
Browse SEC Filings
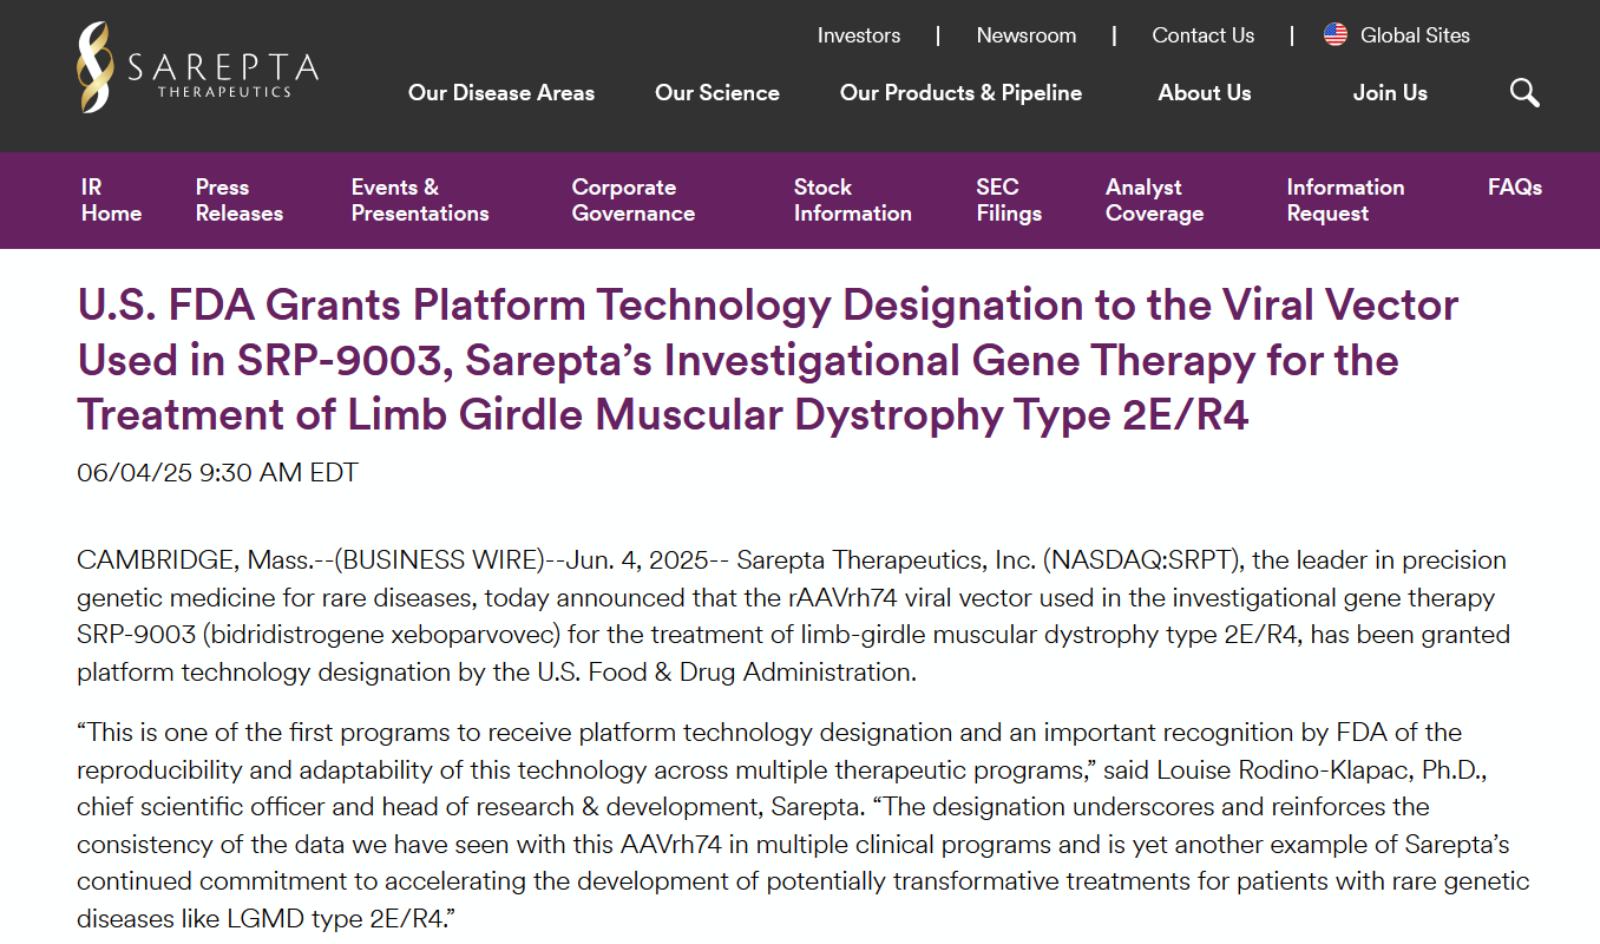[x=1009, y=200]
